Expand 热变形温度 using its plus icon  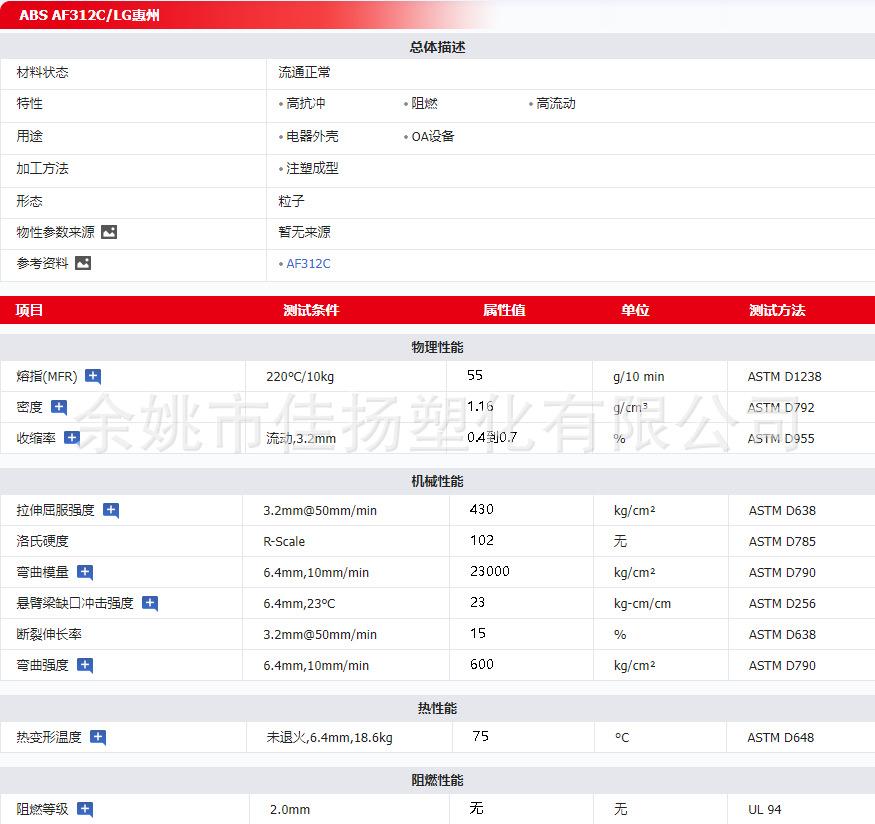click(98, 737)
